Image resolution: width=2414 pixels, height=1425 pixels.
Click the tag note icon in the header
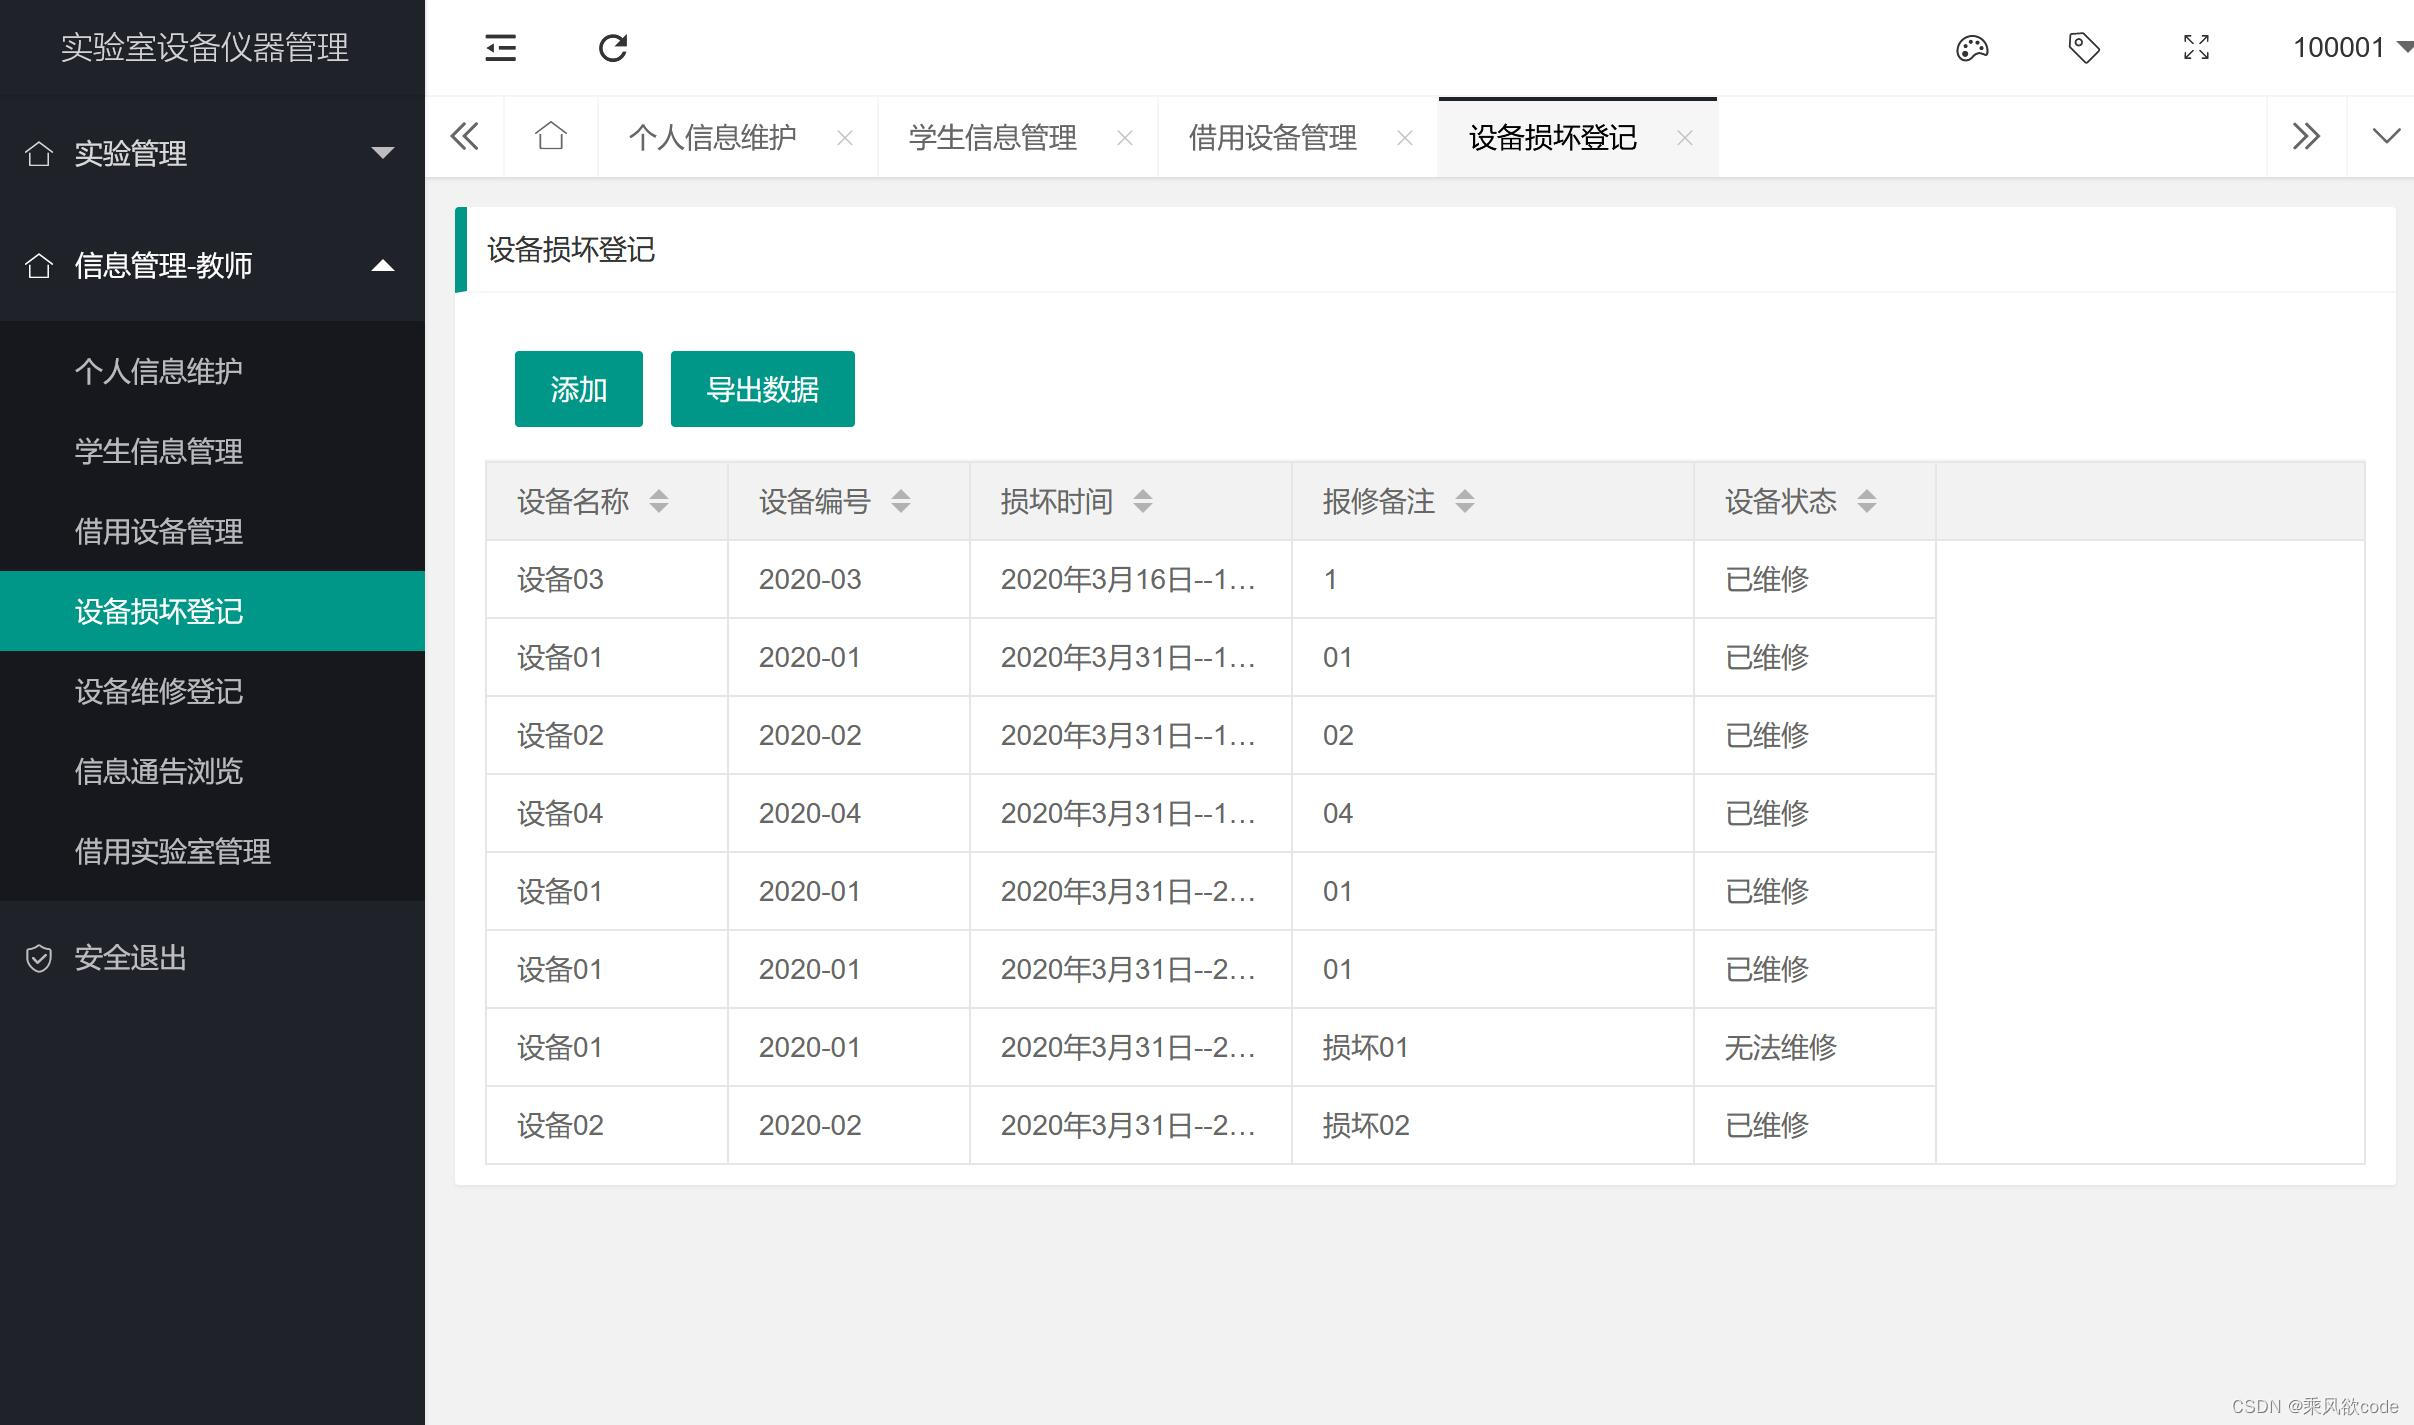(2083, 48)
